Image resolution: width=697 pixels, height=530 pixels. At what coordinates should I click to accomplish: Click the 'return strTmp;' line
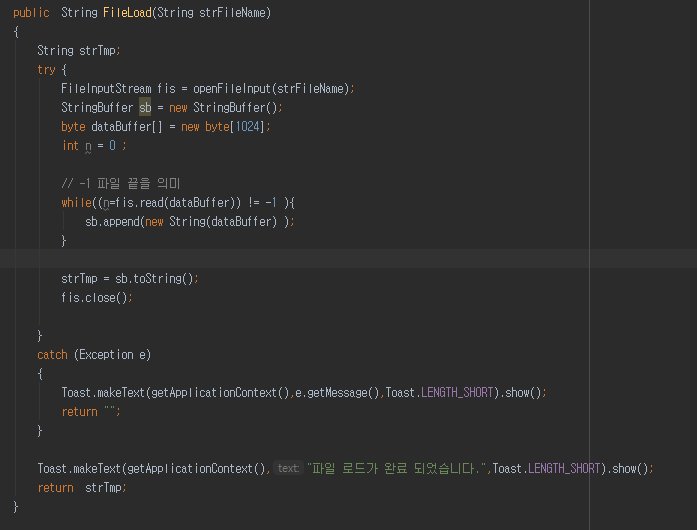pyautogui.click(x=82, y=488)
